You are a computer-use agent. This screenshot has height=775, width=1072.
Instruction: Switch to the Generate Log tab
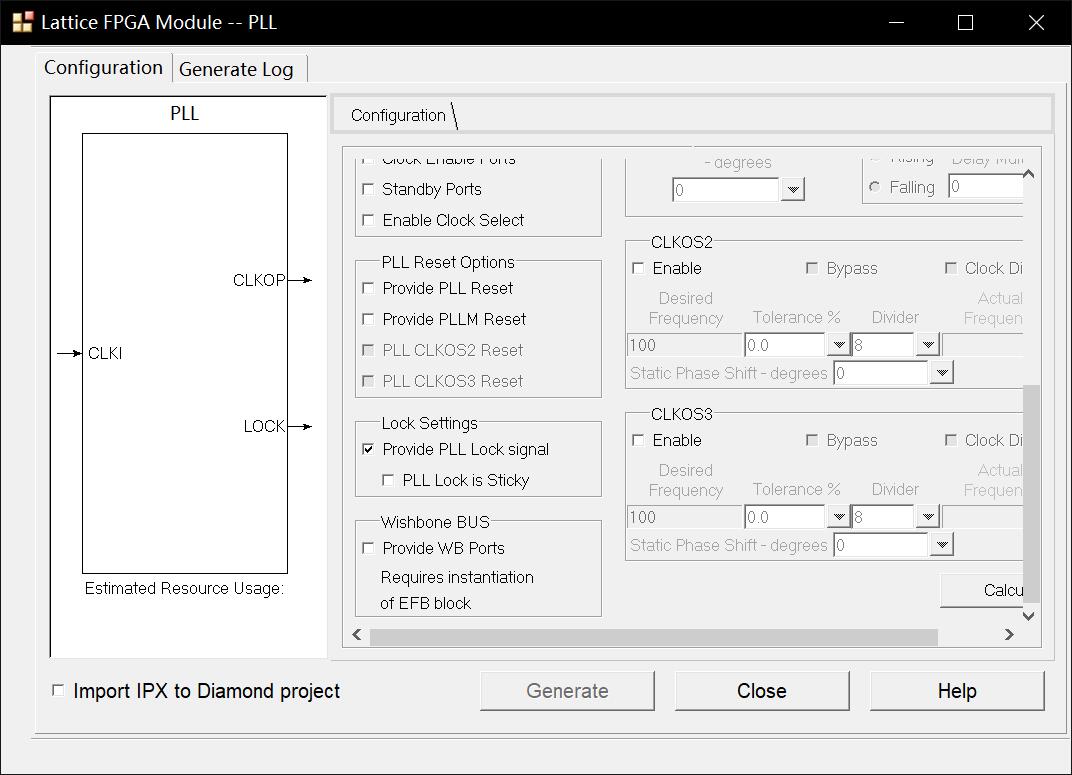point(236,69)
